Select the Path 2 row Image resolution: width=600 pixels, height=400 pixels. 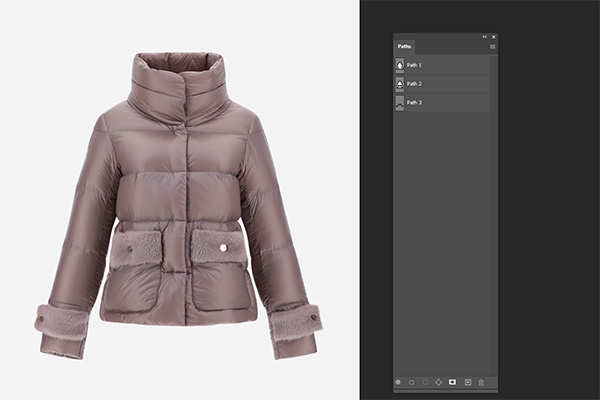click(x=442, y=84)
